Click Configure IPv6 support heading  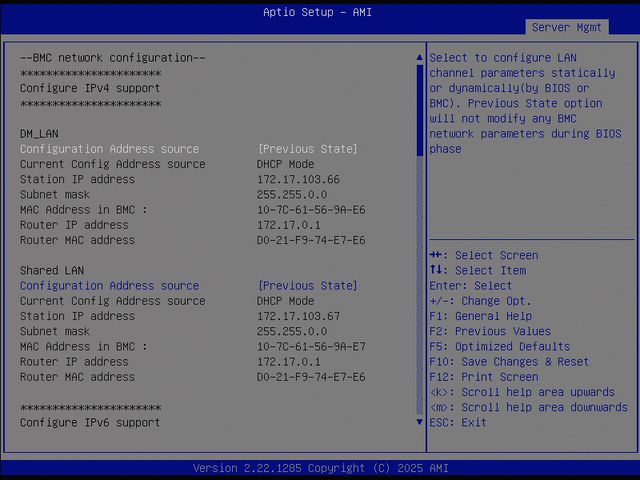click(x=90, y=422)
